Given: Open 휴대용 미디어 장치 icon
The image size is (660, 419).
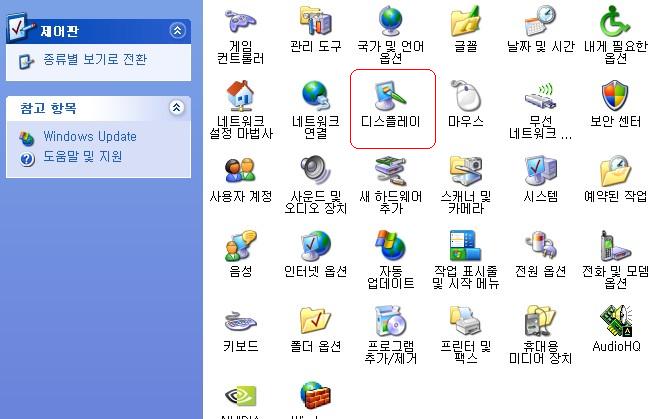Looking at the screenshot, I should pyautogui.click(x=540, y=320).
